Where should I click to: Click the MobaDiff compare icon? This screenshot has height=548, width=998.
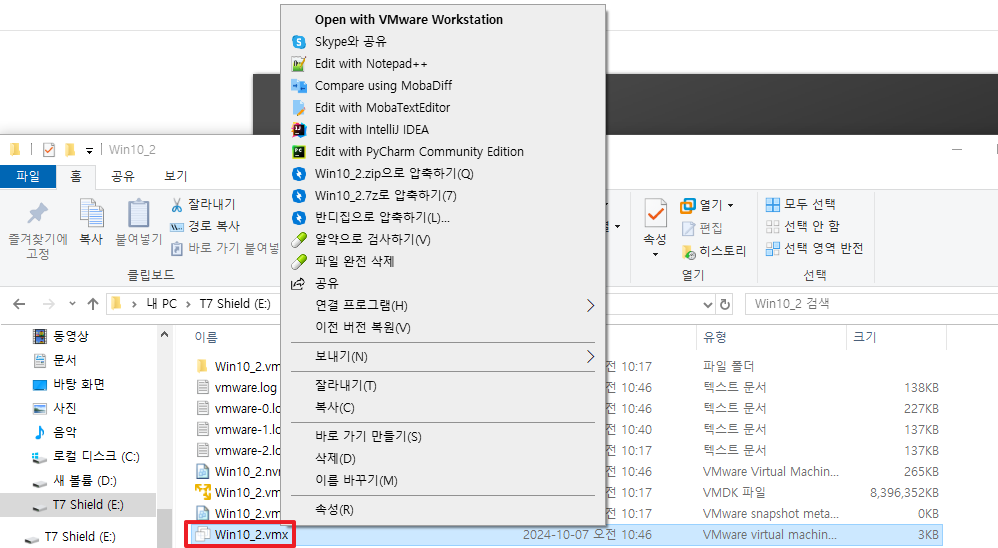tap(299, 86)
